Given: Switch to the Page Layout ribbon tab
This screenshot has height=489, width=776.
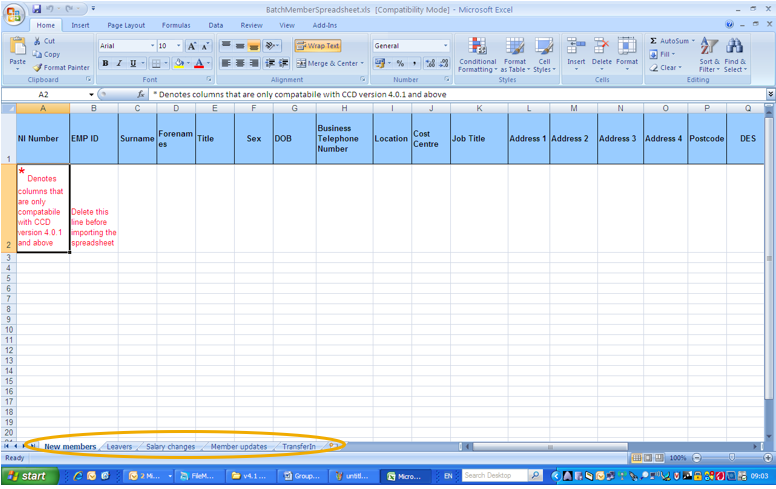Looking at the screenshot, I should point(126,25).
